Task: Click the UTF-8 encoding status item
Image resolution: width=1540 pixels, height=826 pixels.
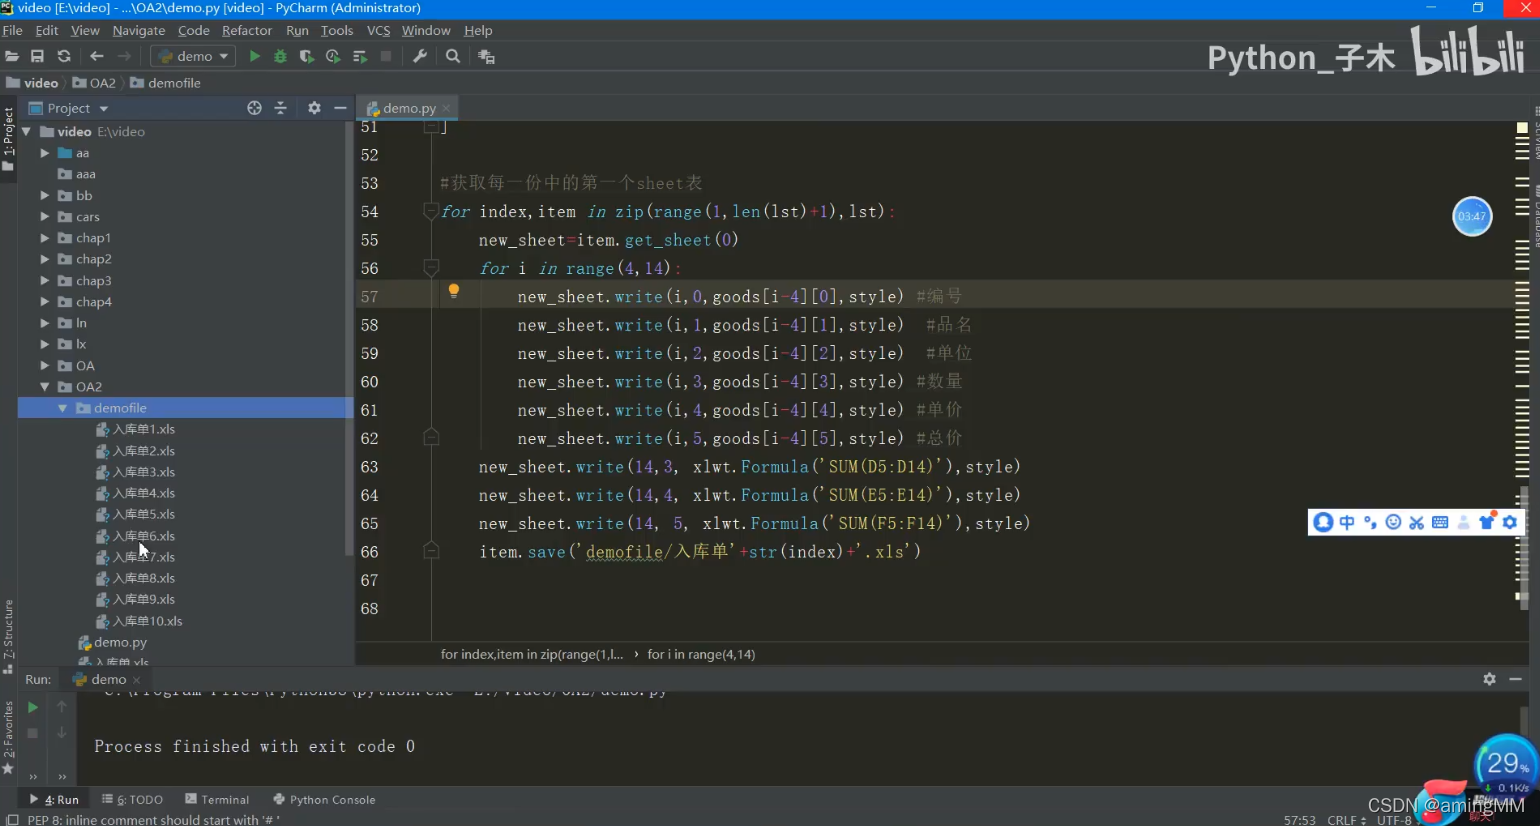Action: pos(1394,820)
